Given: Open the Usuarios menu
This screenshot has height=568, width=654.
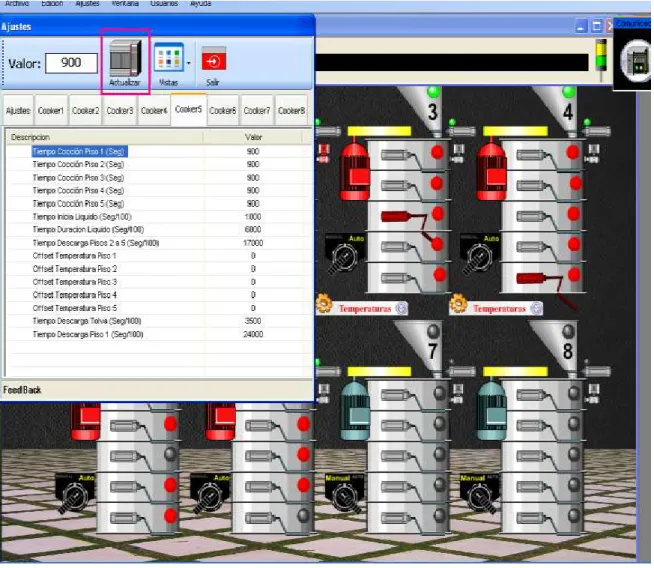Looking at the screenshot, I should pos(164,3).
